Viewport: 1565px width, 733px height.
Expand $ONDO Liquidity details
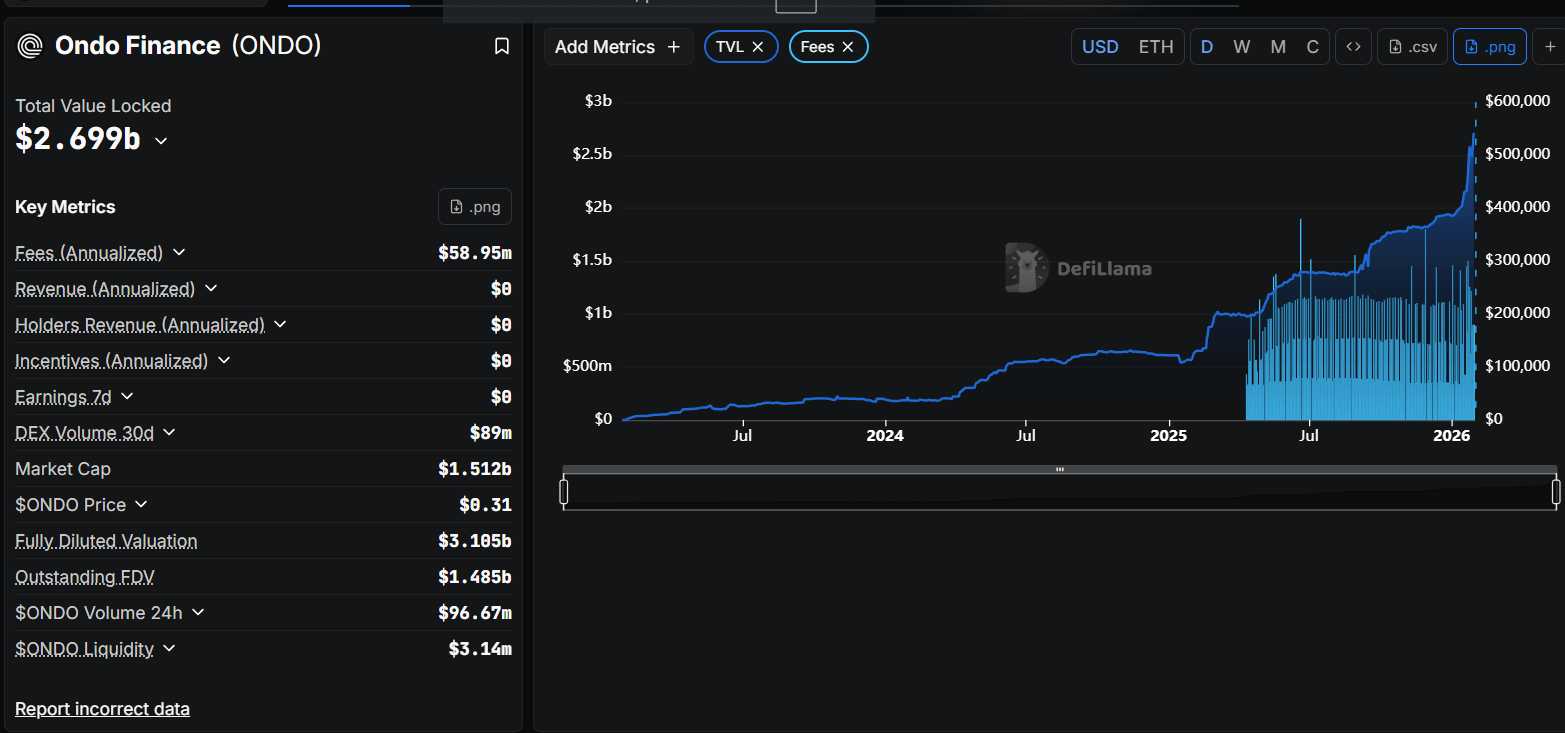[169, 648]
